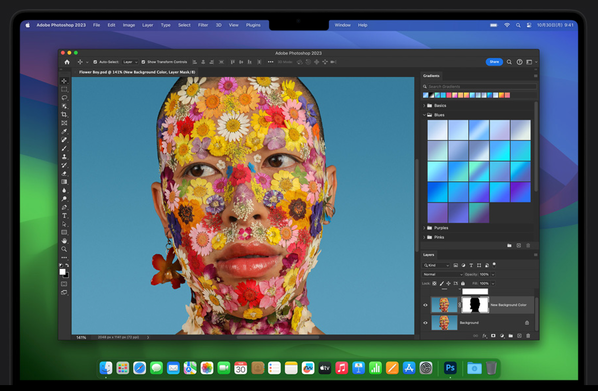598x391 pixels.
Task: Select the Frame tool
Action: (x=64, y=123)
